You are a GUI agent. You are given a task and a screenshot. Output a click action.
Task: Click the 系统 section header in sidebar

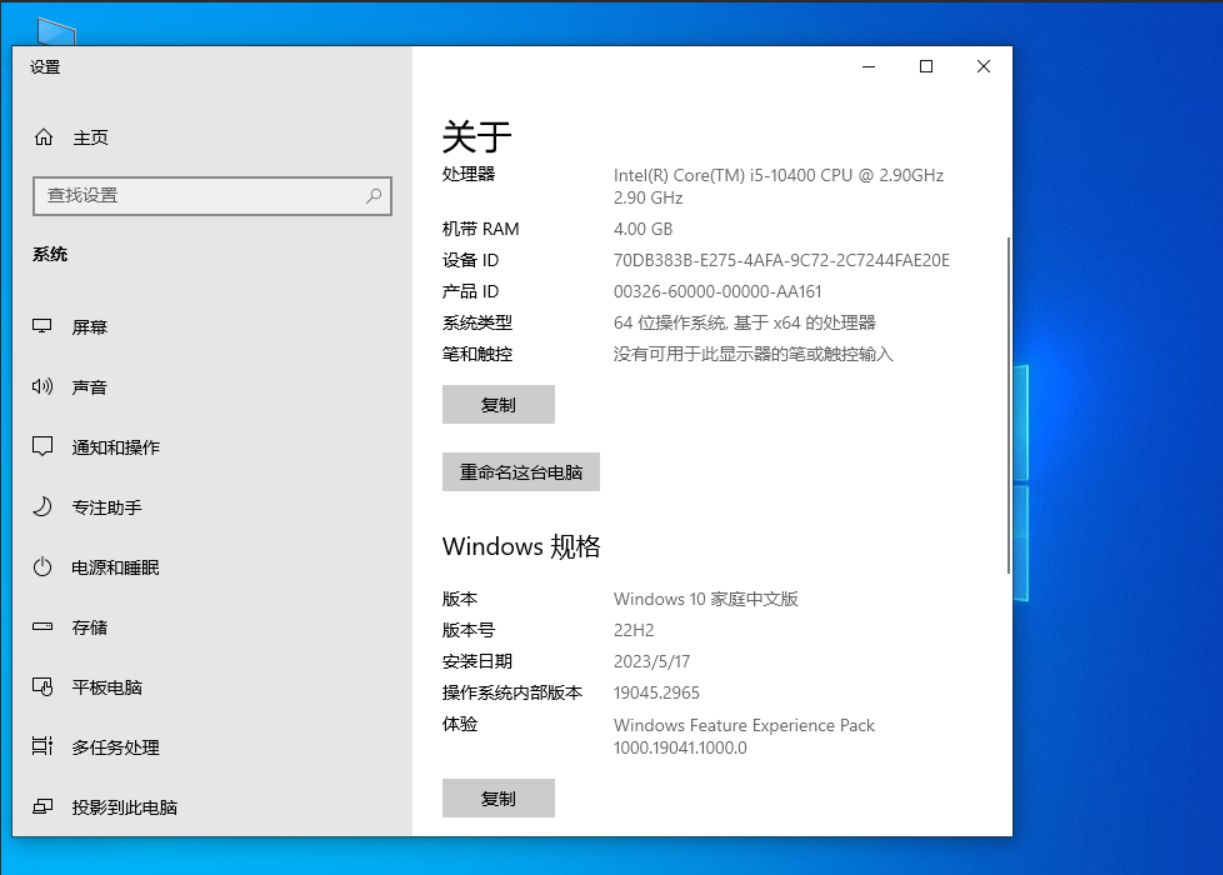[x=50, y=254]
